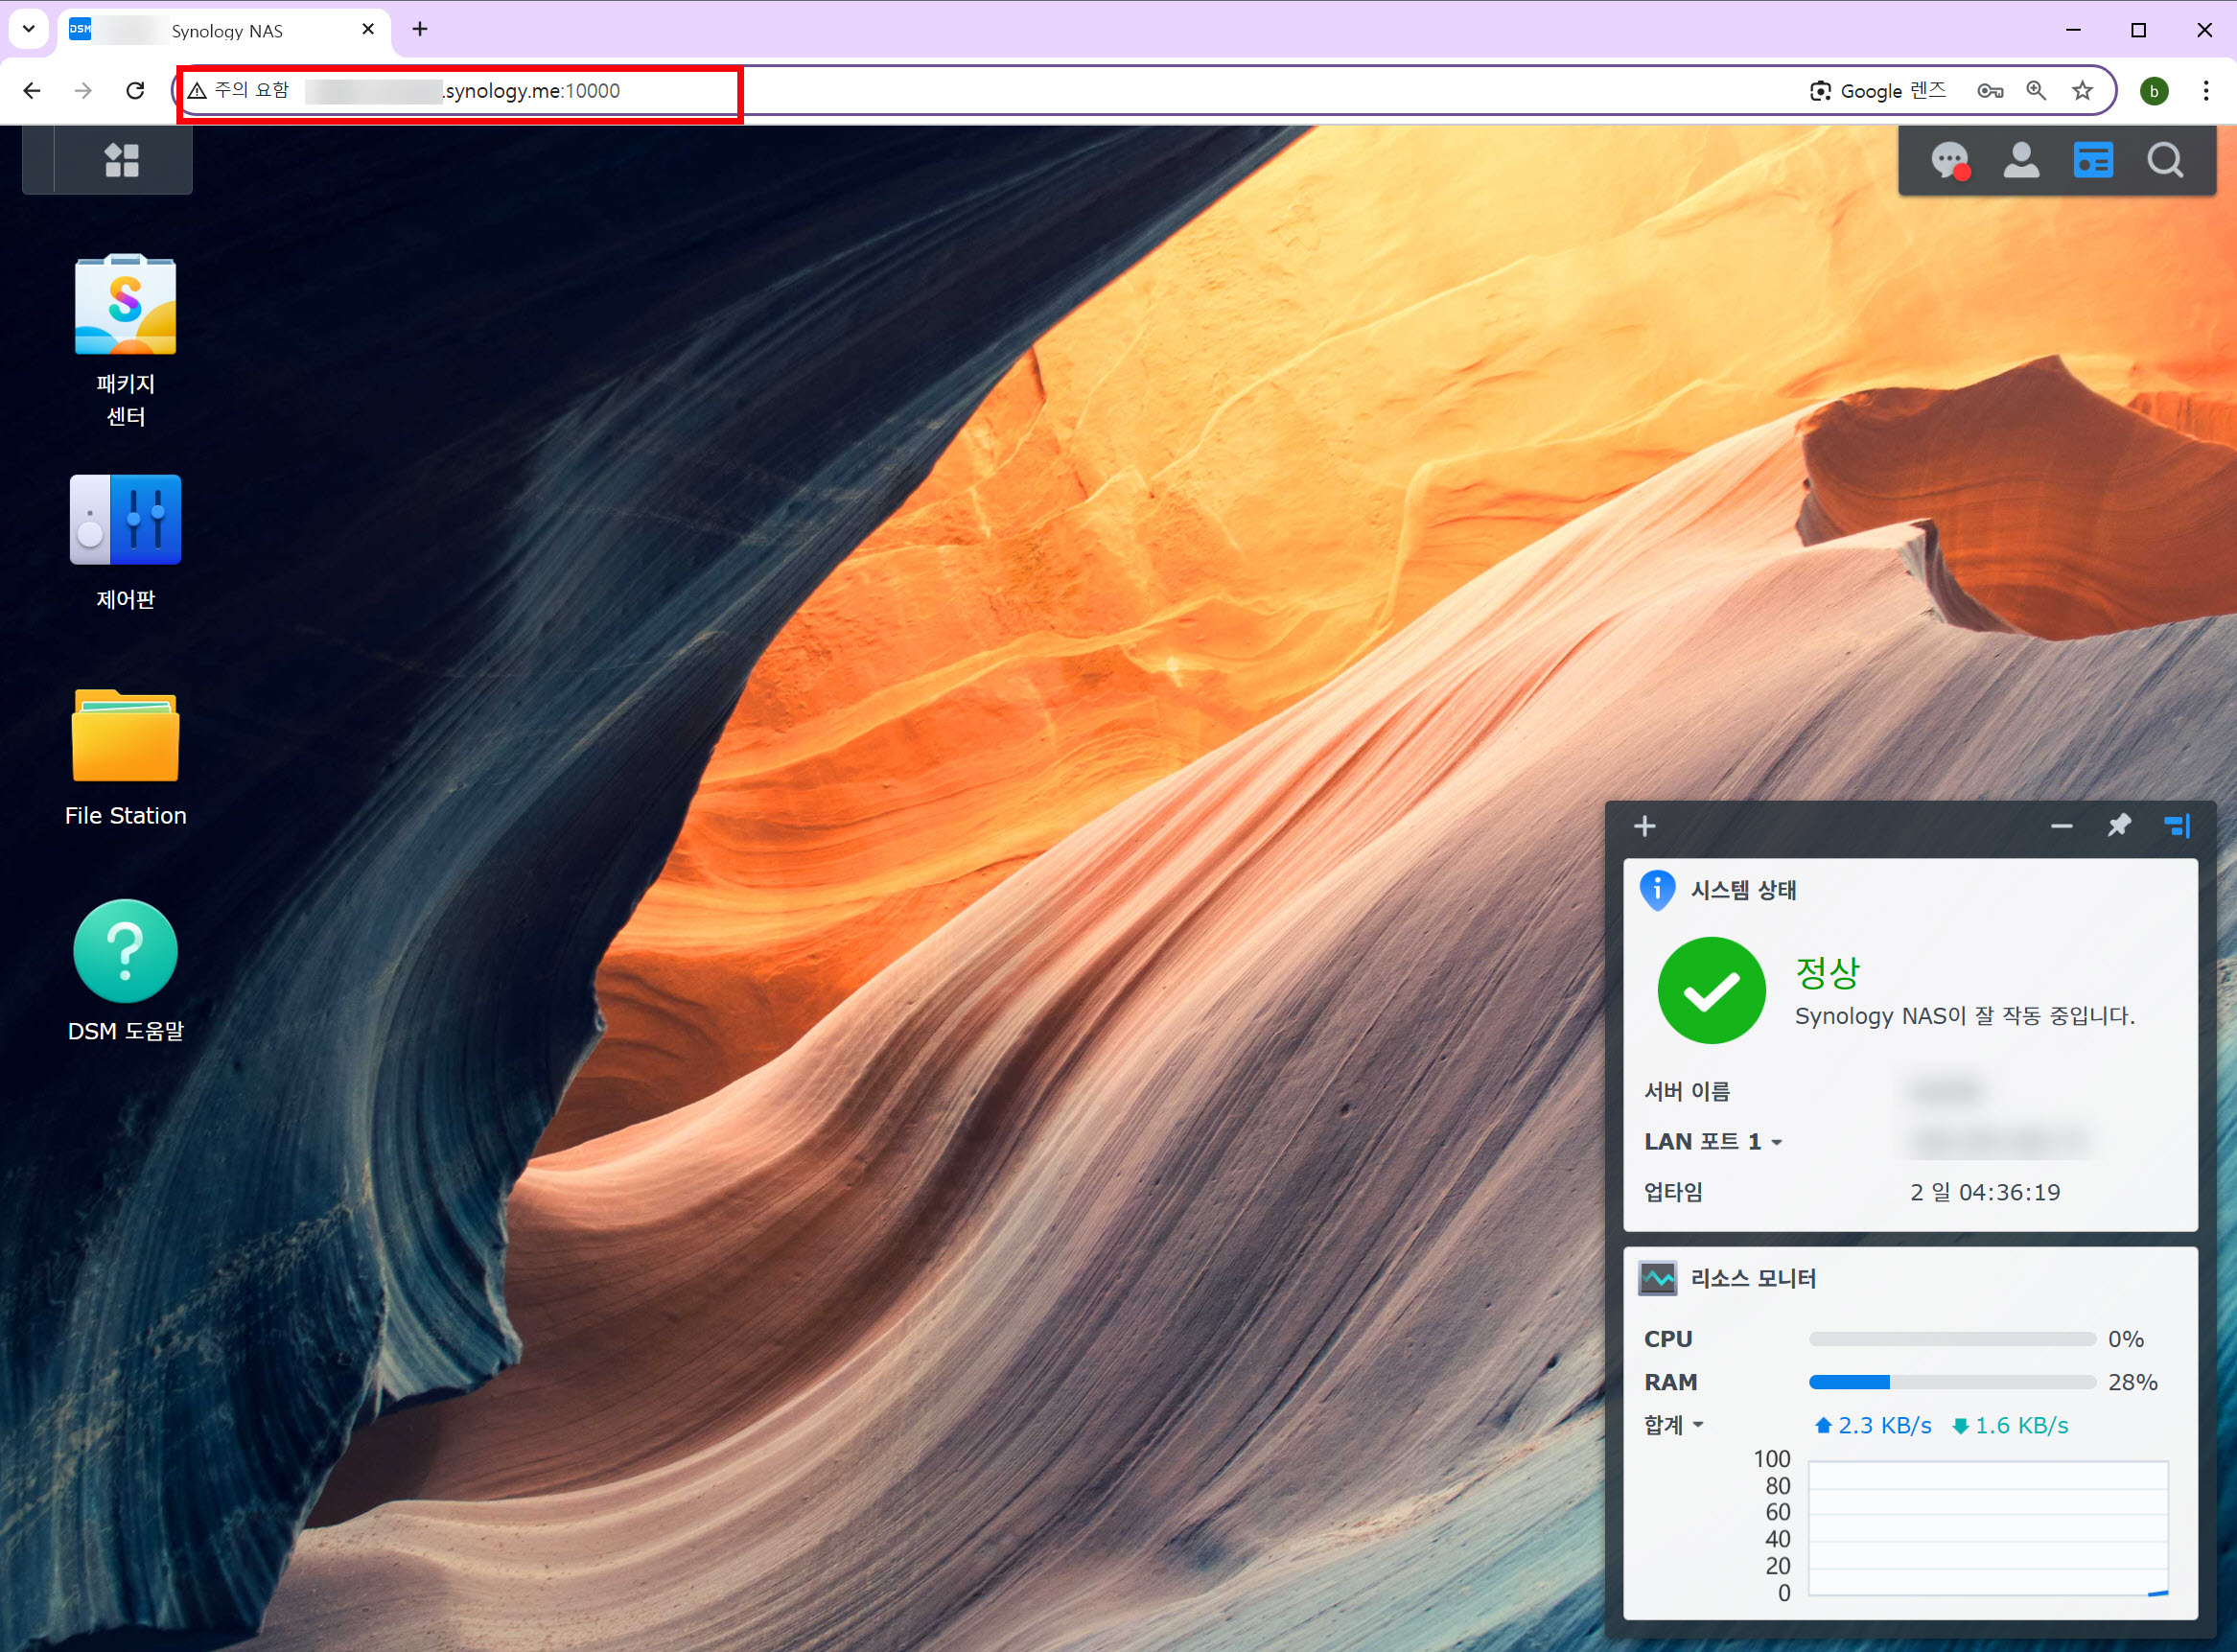
Task: Open the DSM main menu grid icon
Action: tap(122, 160)
